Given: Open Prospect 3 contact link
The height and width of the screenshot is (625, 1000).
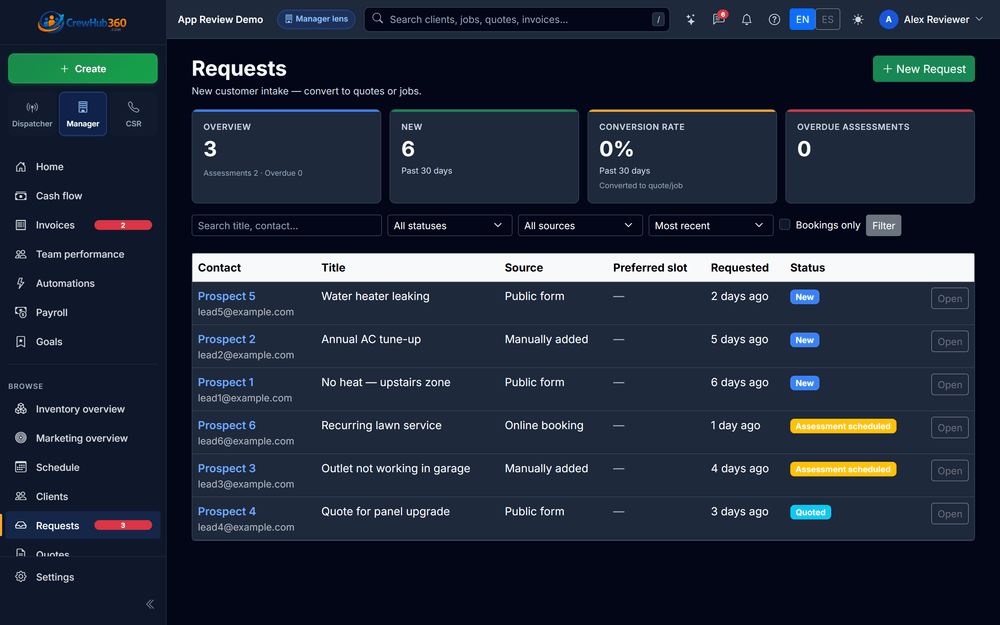Looking at the screenshot, I should (226, 468).
